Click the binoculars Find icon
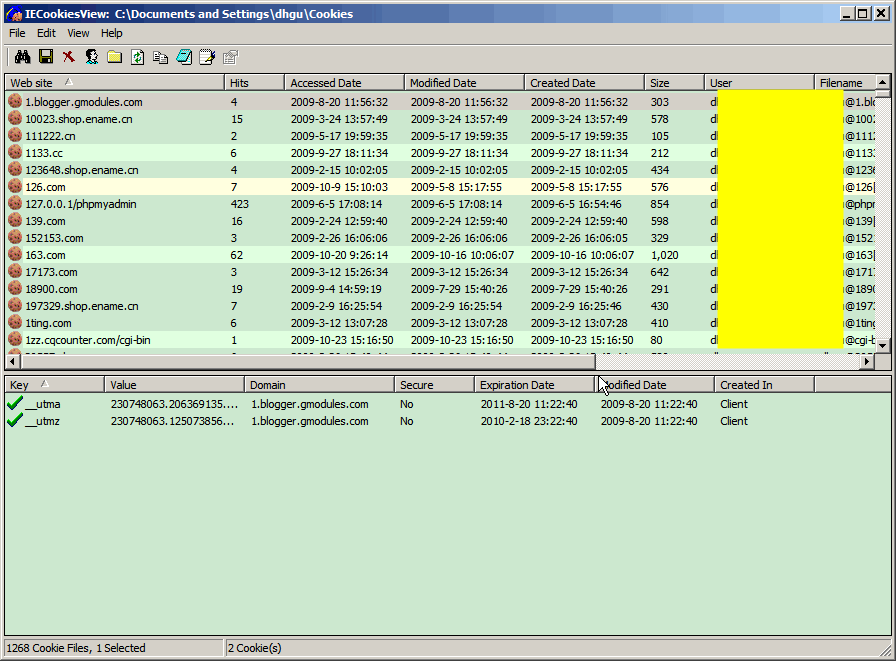The image size is (896, 661). [x=23, y=58]
